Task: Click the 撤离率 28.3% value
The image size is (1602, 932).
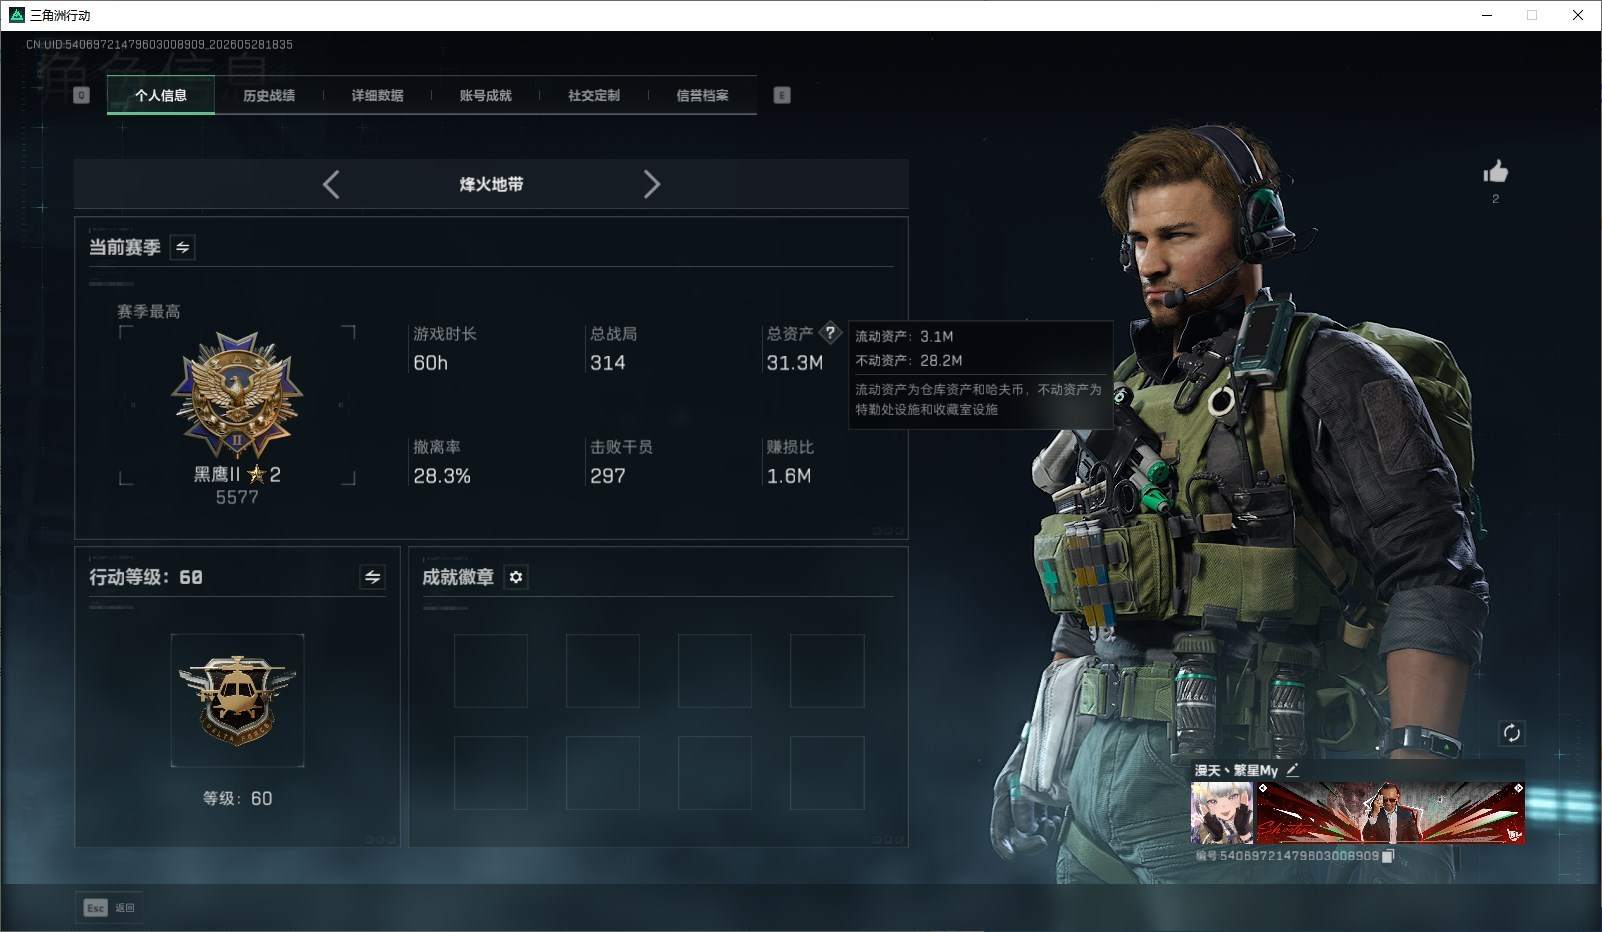Action: (442, 476)
